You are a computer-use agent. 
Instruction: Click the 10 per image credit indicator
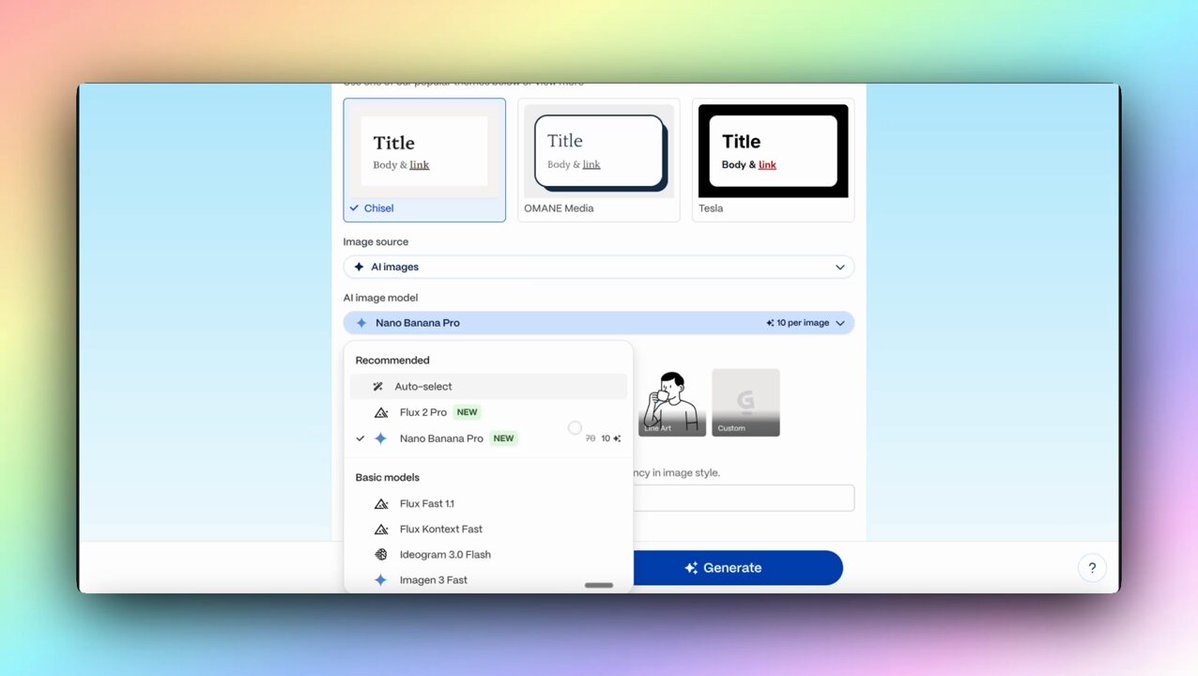tap(798, 323)
